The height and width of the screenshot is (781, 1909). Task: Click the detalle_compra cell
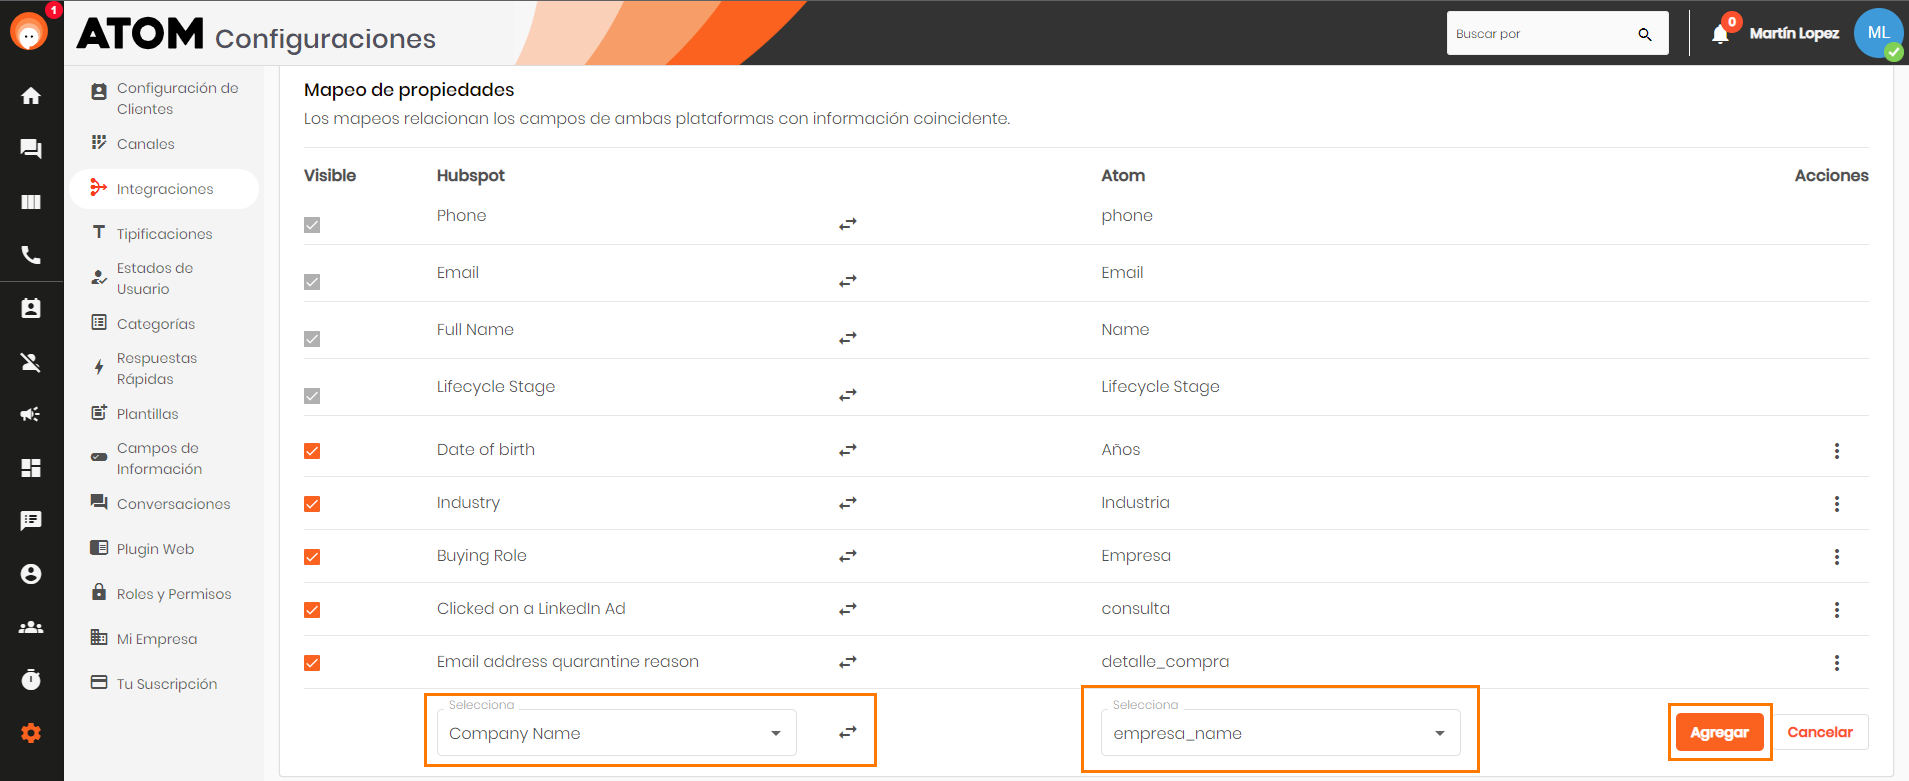click(x=1165, y=661)
